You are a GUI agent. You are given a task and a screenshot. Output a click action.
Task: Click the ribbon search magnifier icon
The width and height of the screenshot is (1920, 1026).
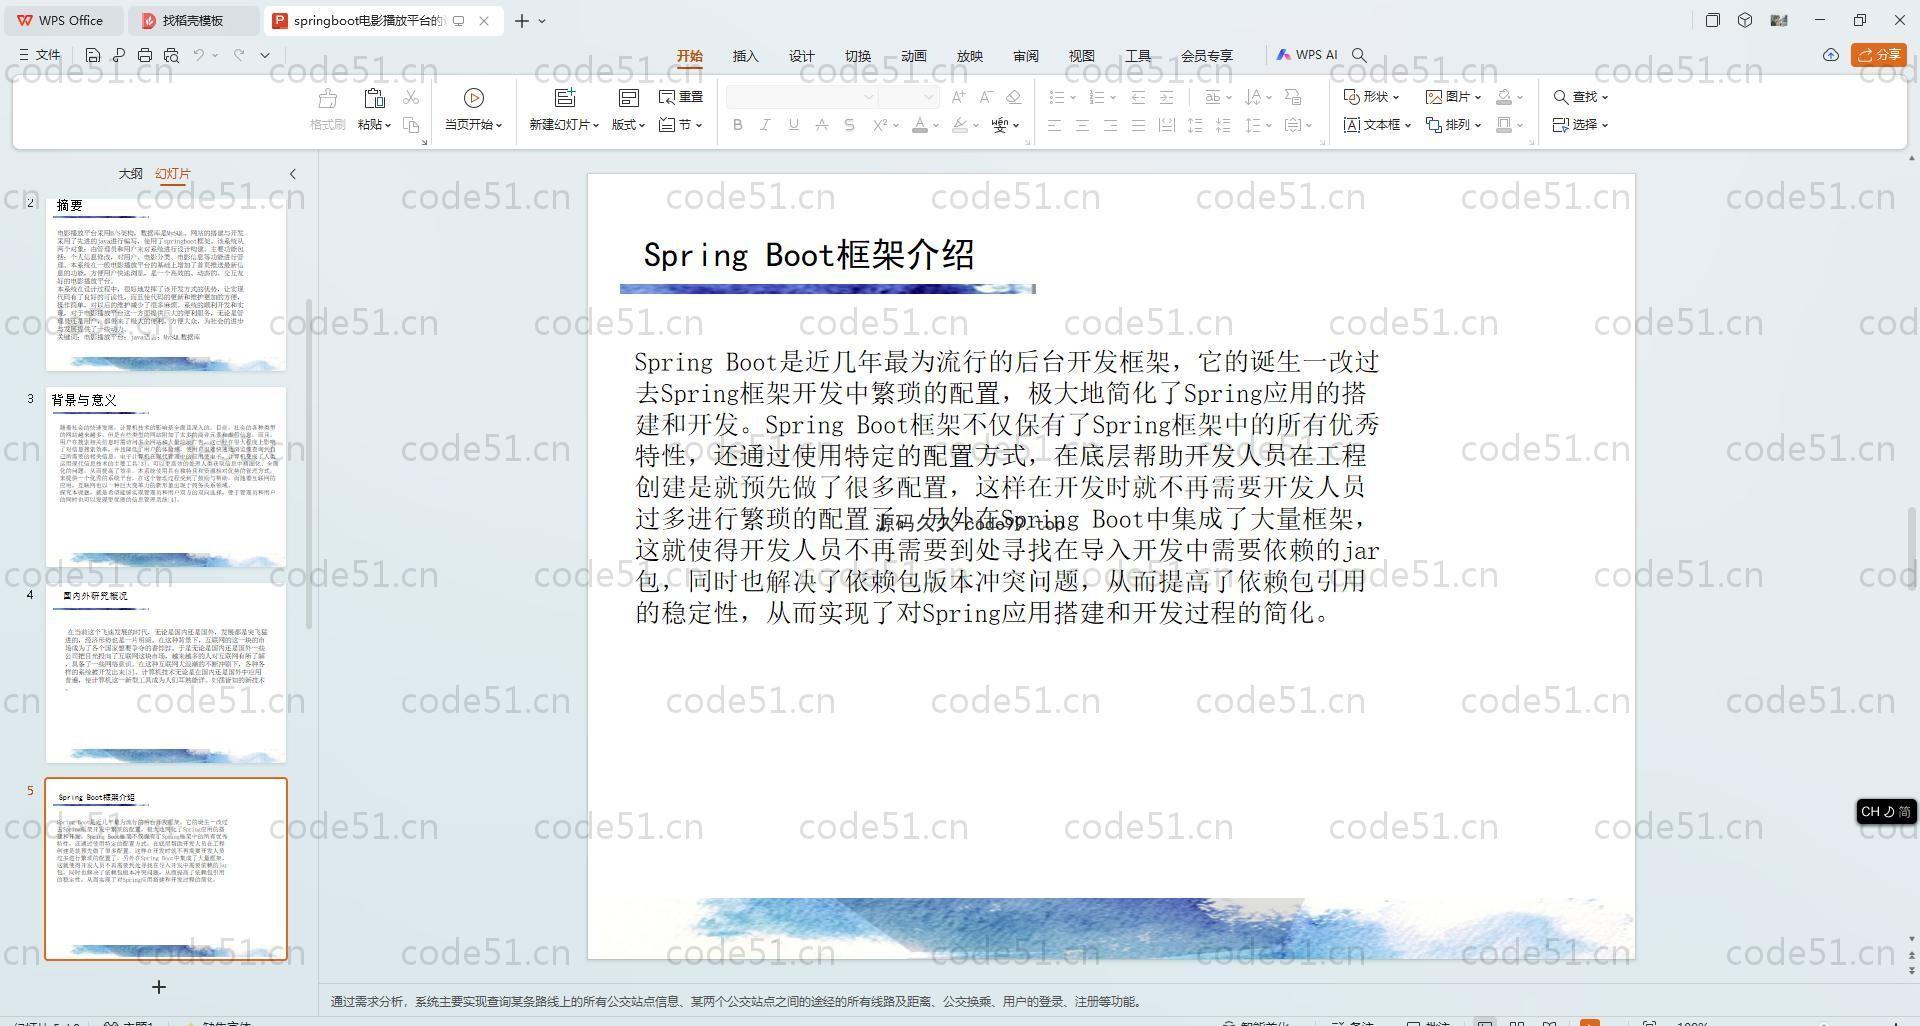pyautogui.click(x=1359, y=55)
